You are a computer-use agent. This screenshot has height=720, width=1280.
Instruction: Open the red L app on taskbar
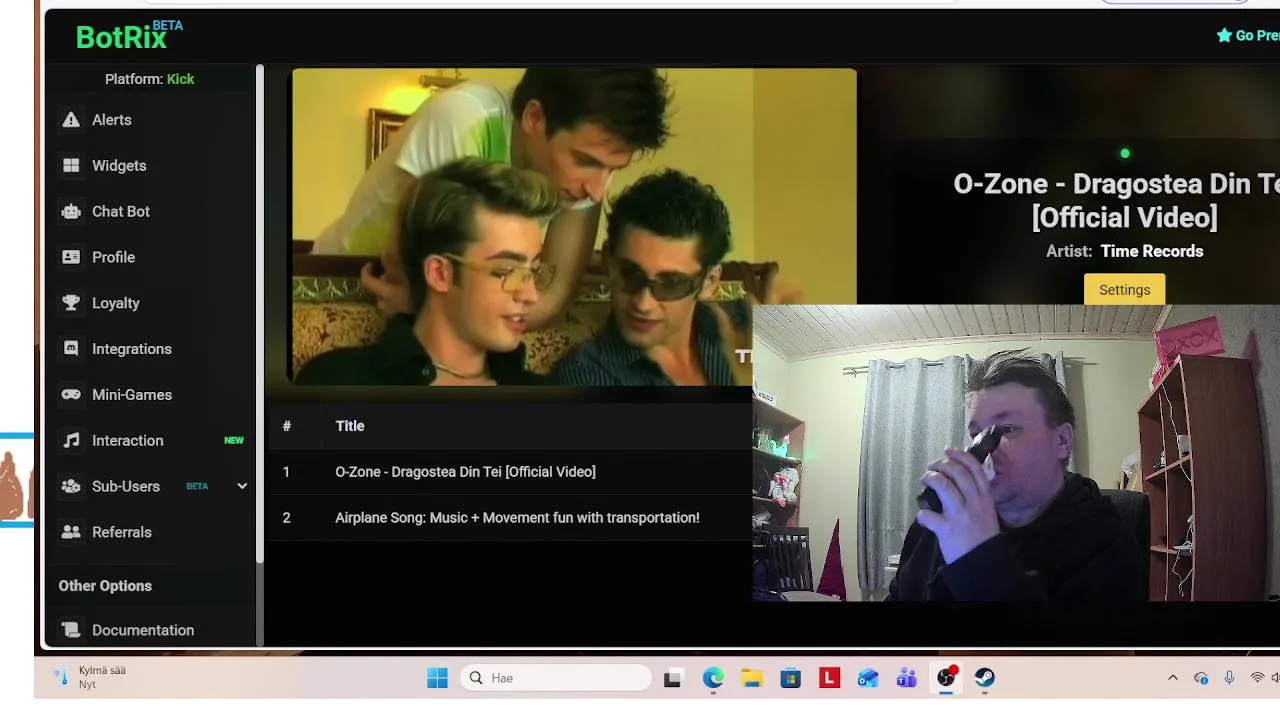point(829,678)
